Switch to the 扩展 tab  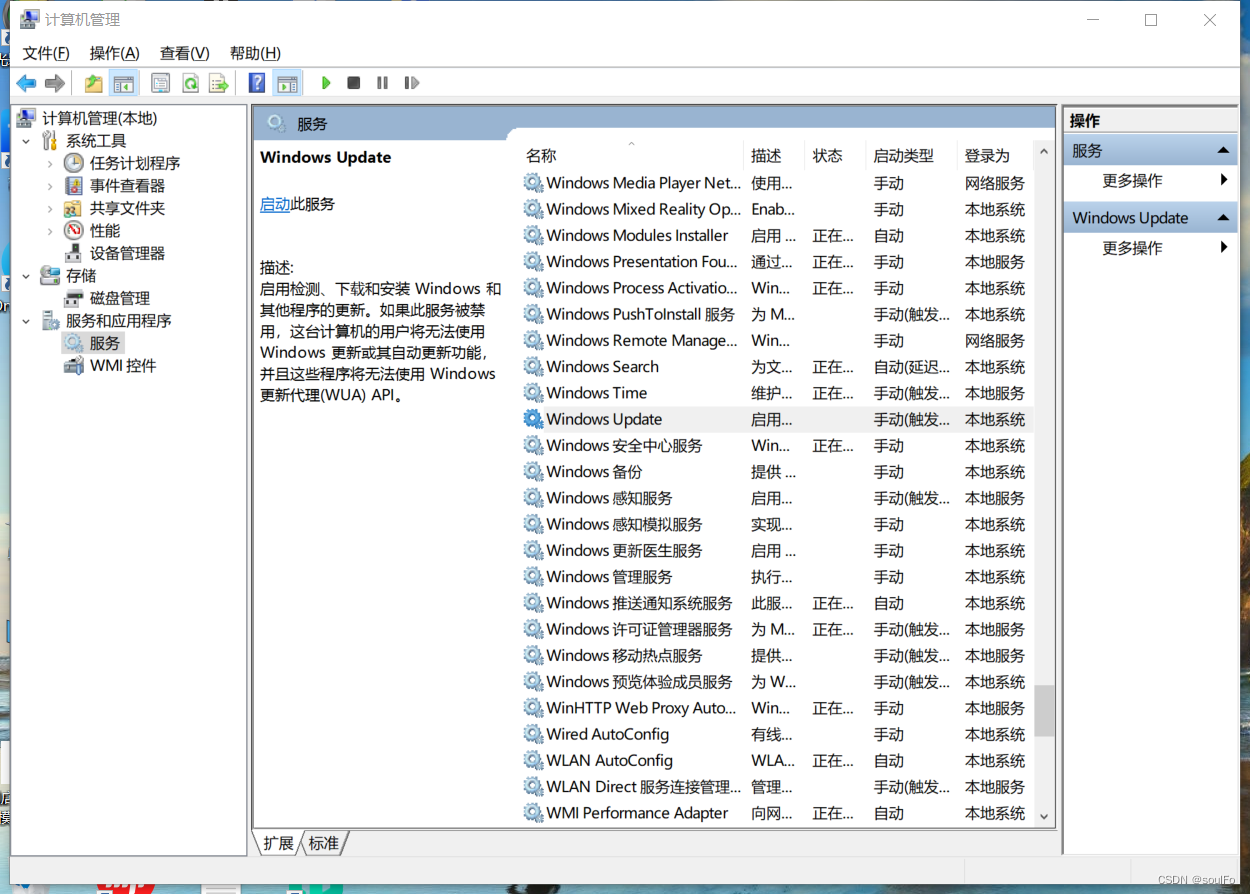click(278, 843)
